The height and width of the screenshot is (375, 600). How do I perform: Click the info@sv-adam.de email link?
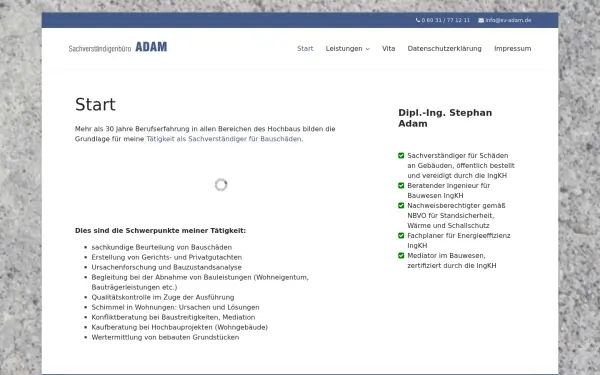[508, 20]
